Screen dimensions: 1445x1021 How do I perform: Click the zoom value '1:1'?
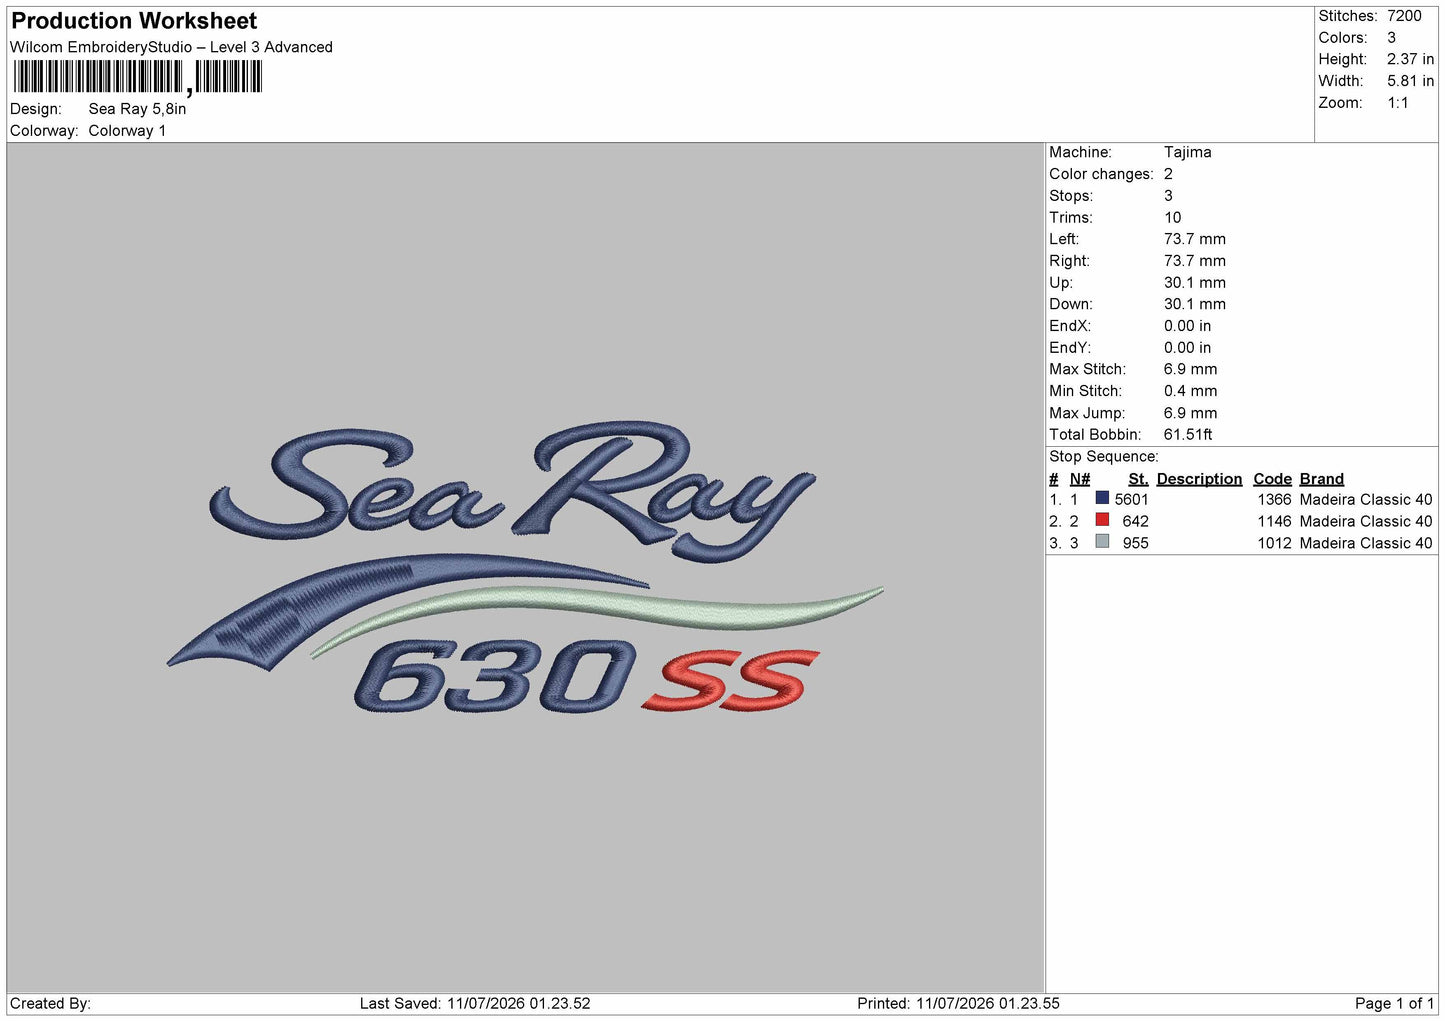point(1397,103)
